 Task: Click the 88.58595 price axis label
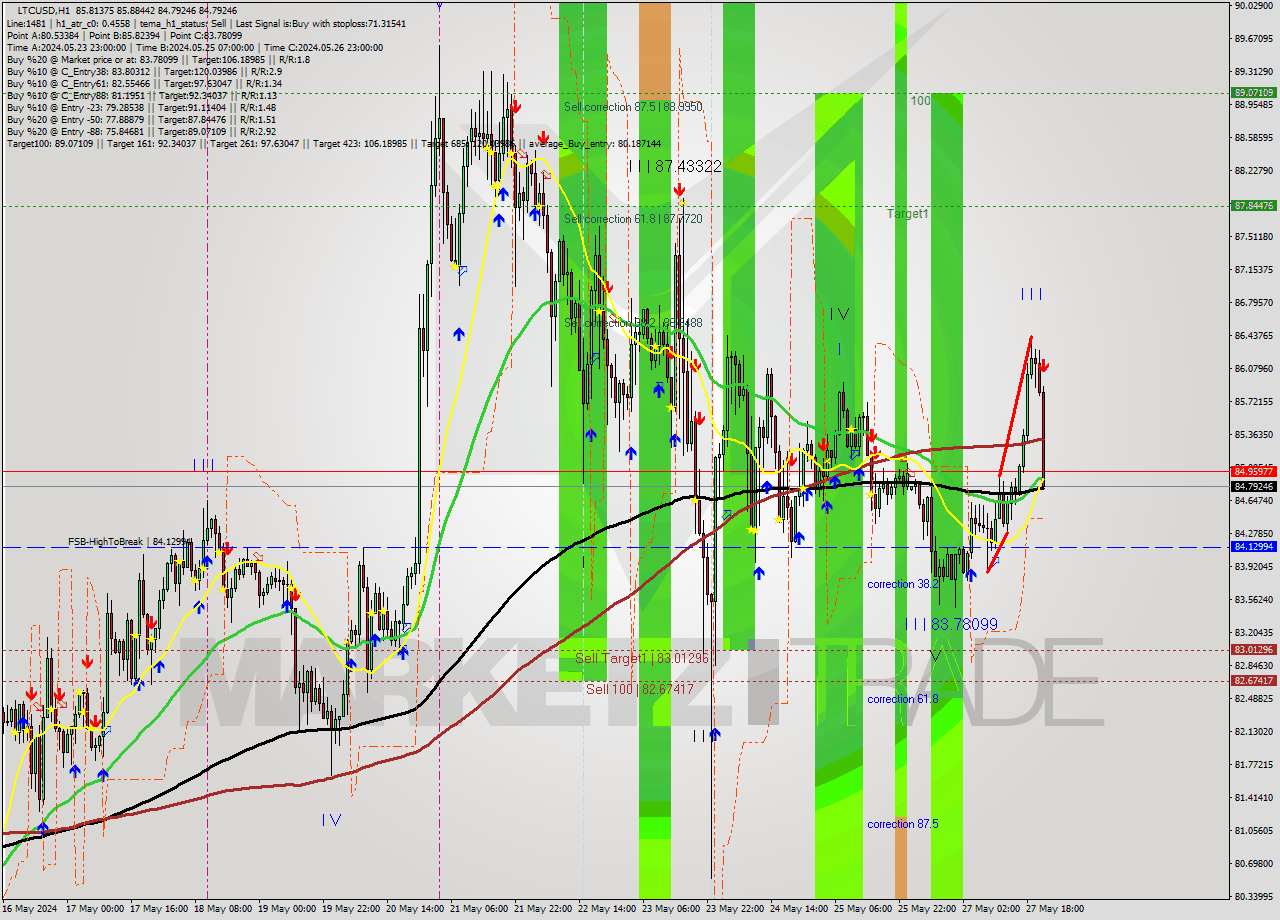(x=1253, y=138)
